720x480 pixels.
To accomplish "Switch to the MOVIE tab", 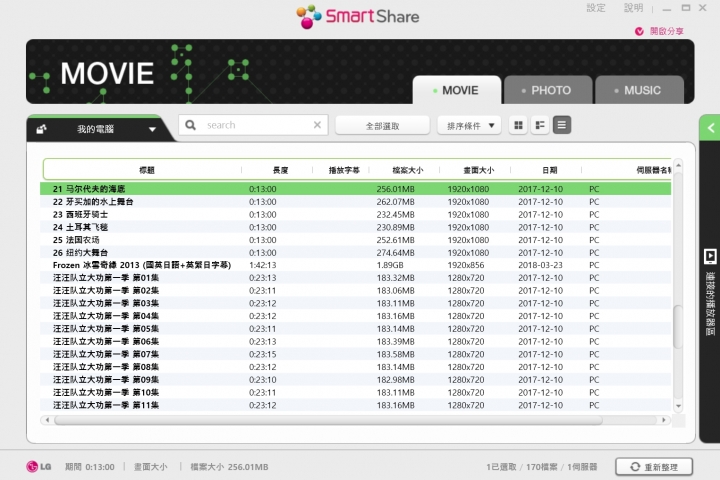I will pos(456,90).
